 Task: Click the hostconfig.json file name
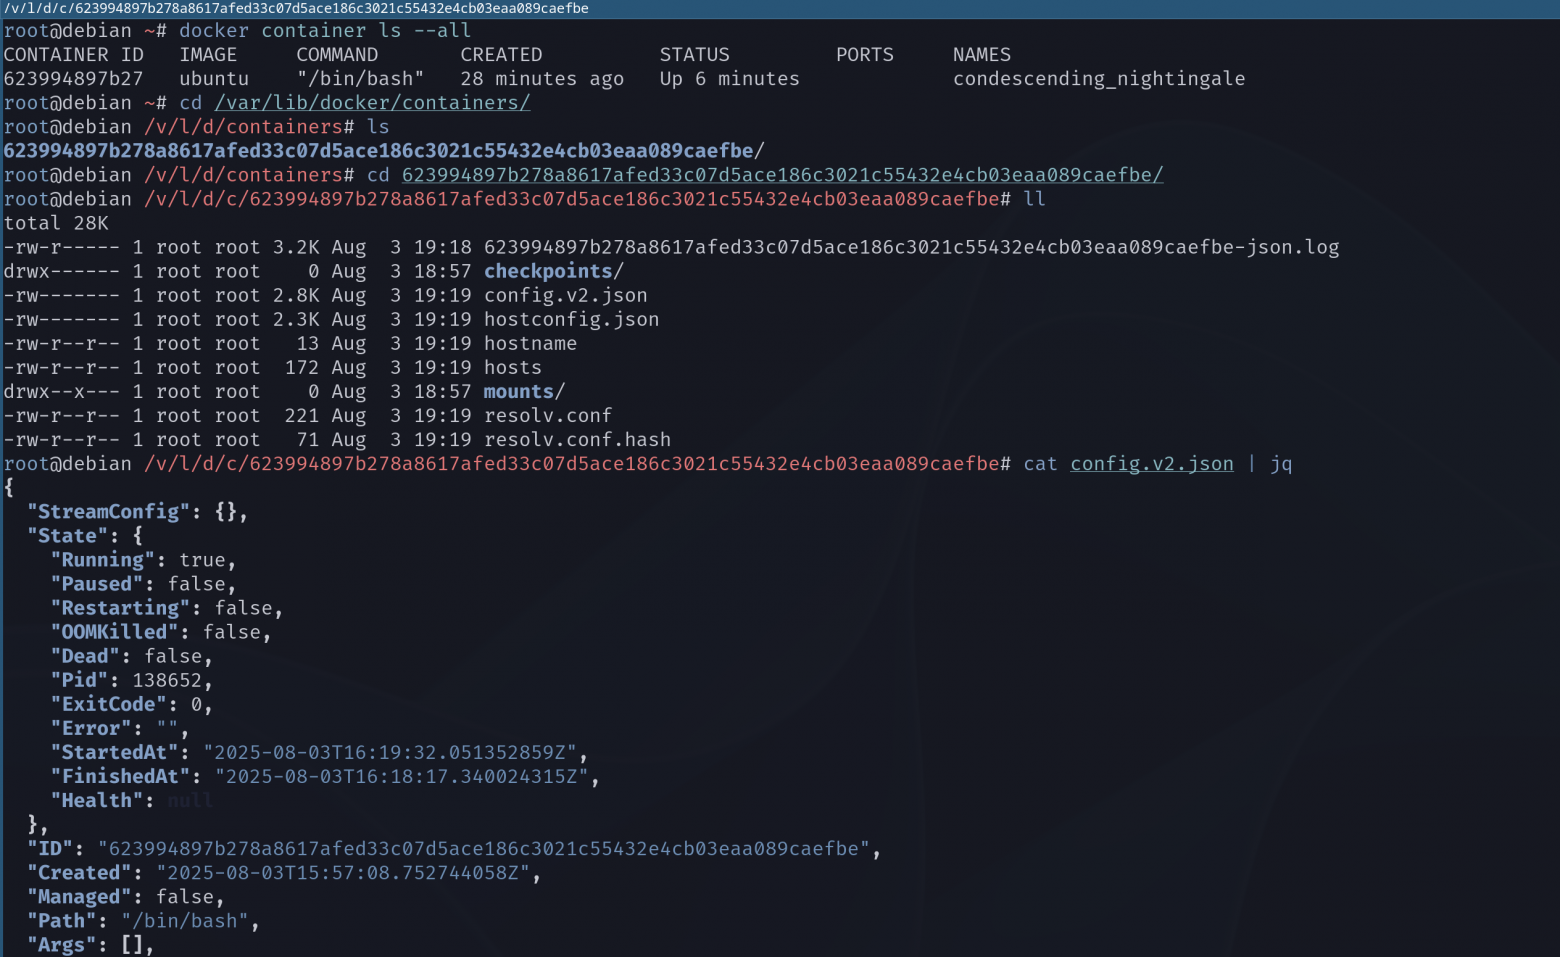point(571,319)
